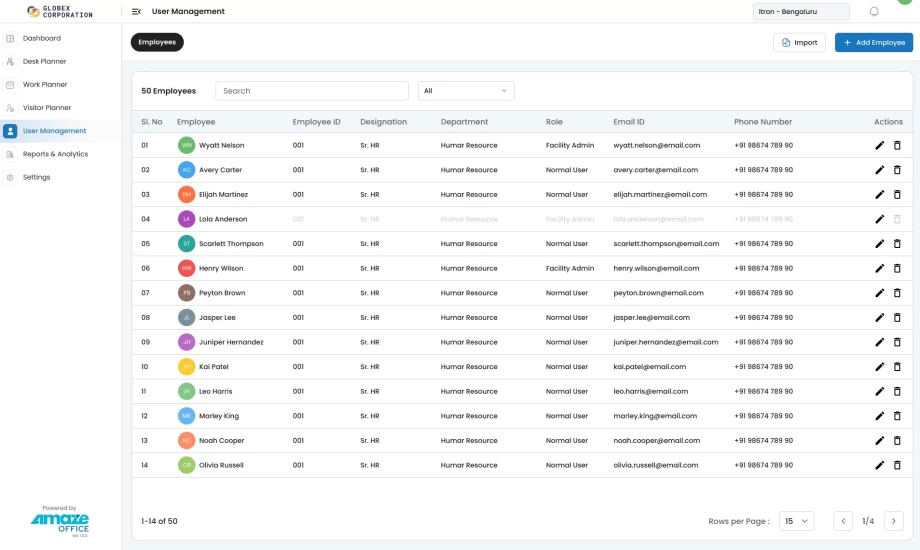Edit Noah Cooper's row with the pencil icon
The height and width of the screenshot is (550, 920).
click(880, 440)
